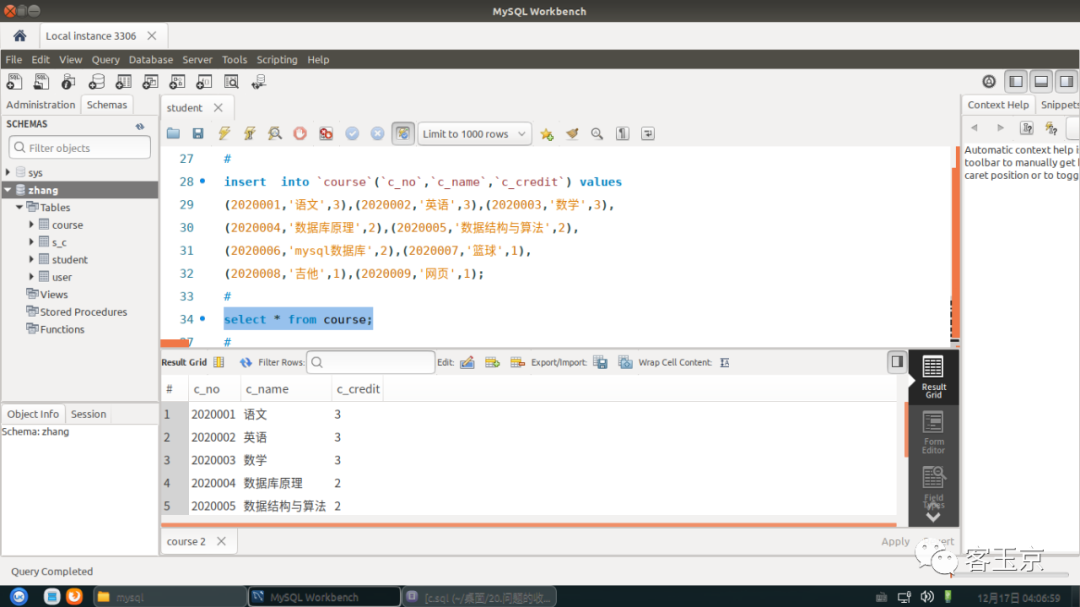The width and height of the screenshot is (1080, 607).
Task: Expand the s_c table node
Action: click(x=31, y=242)
